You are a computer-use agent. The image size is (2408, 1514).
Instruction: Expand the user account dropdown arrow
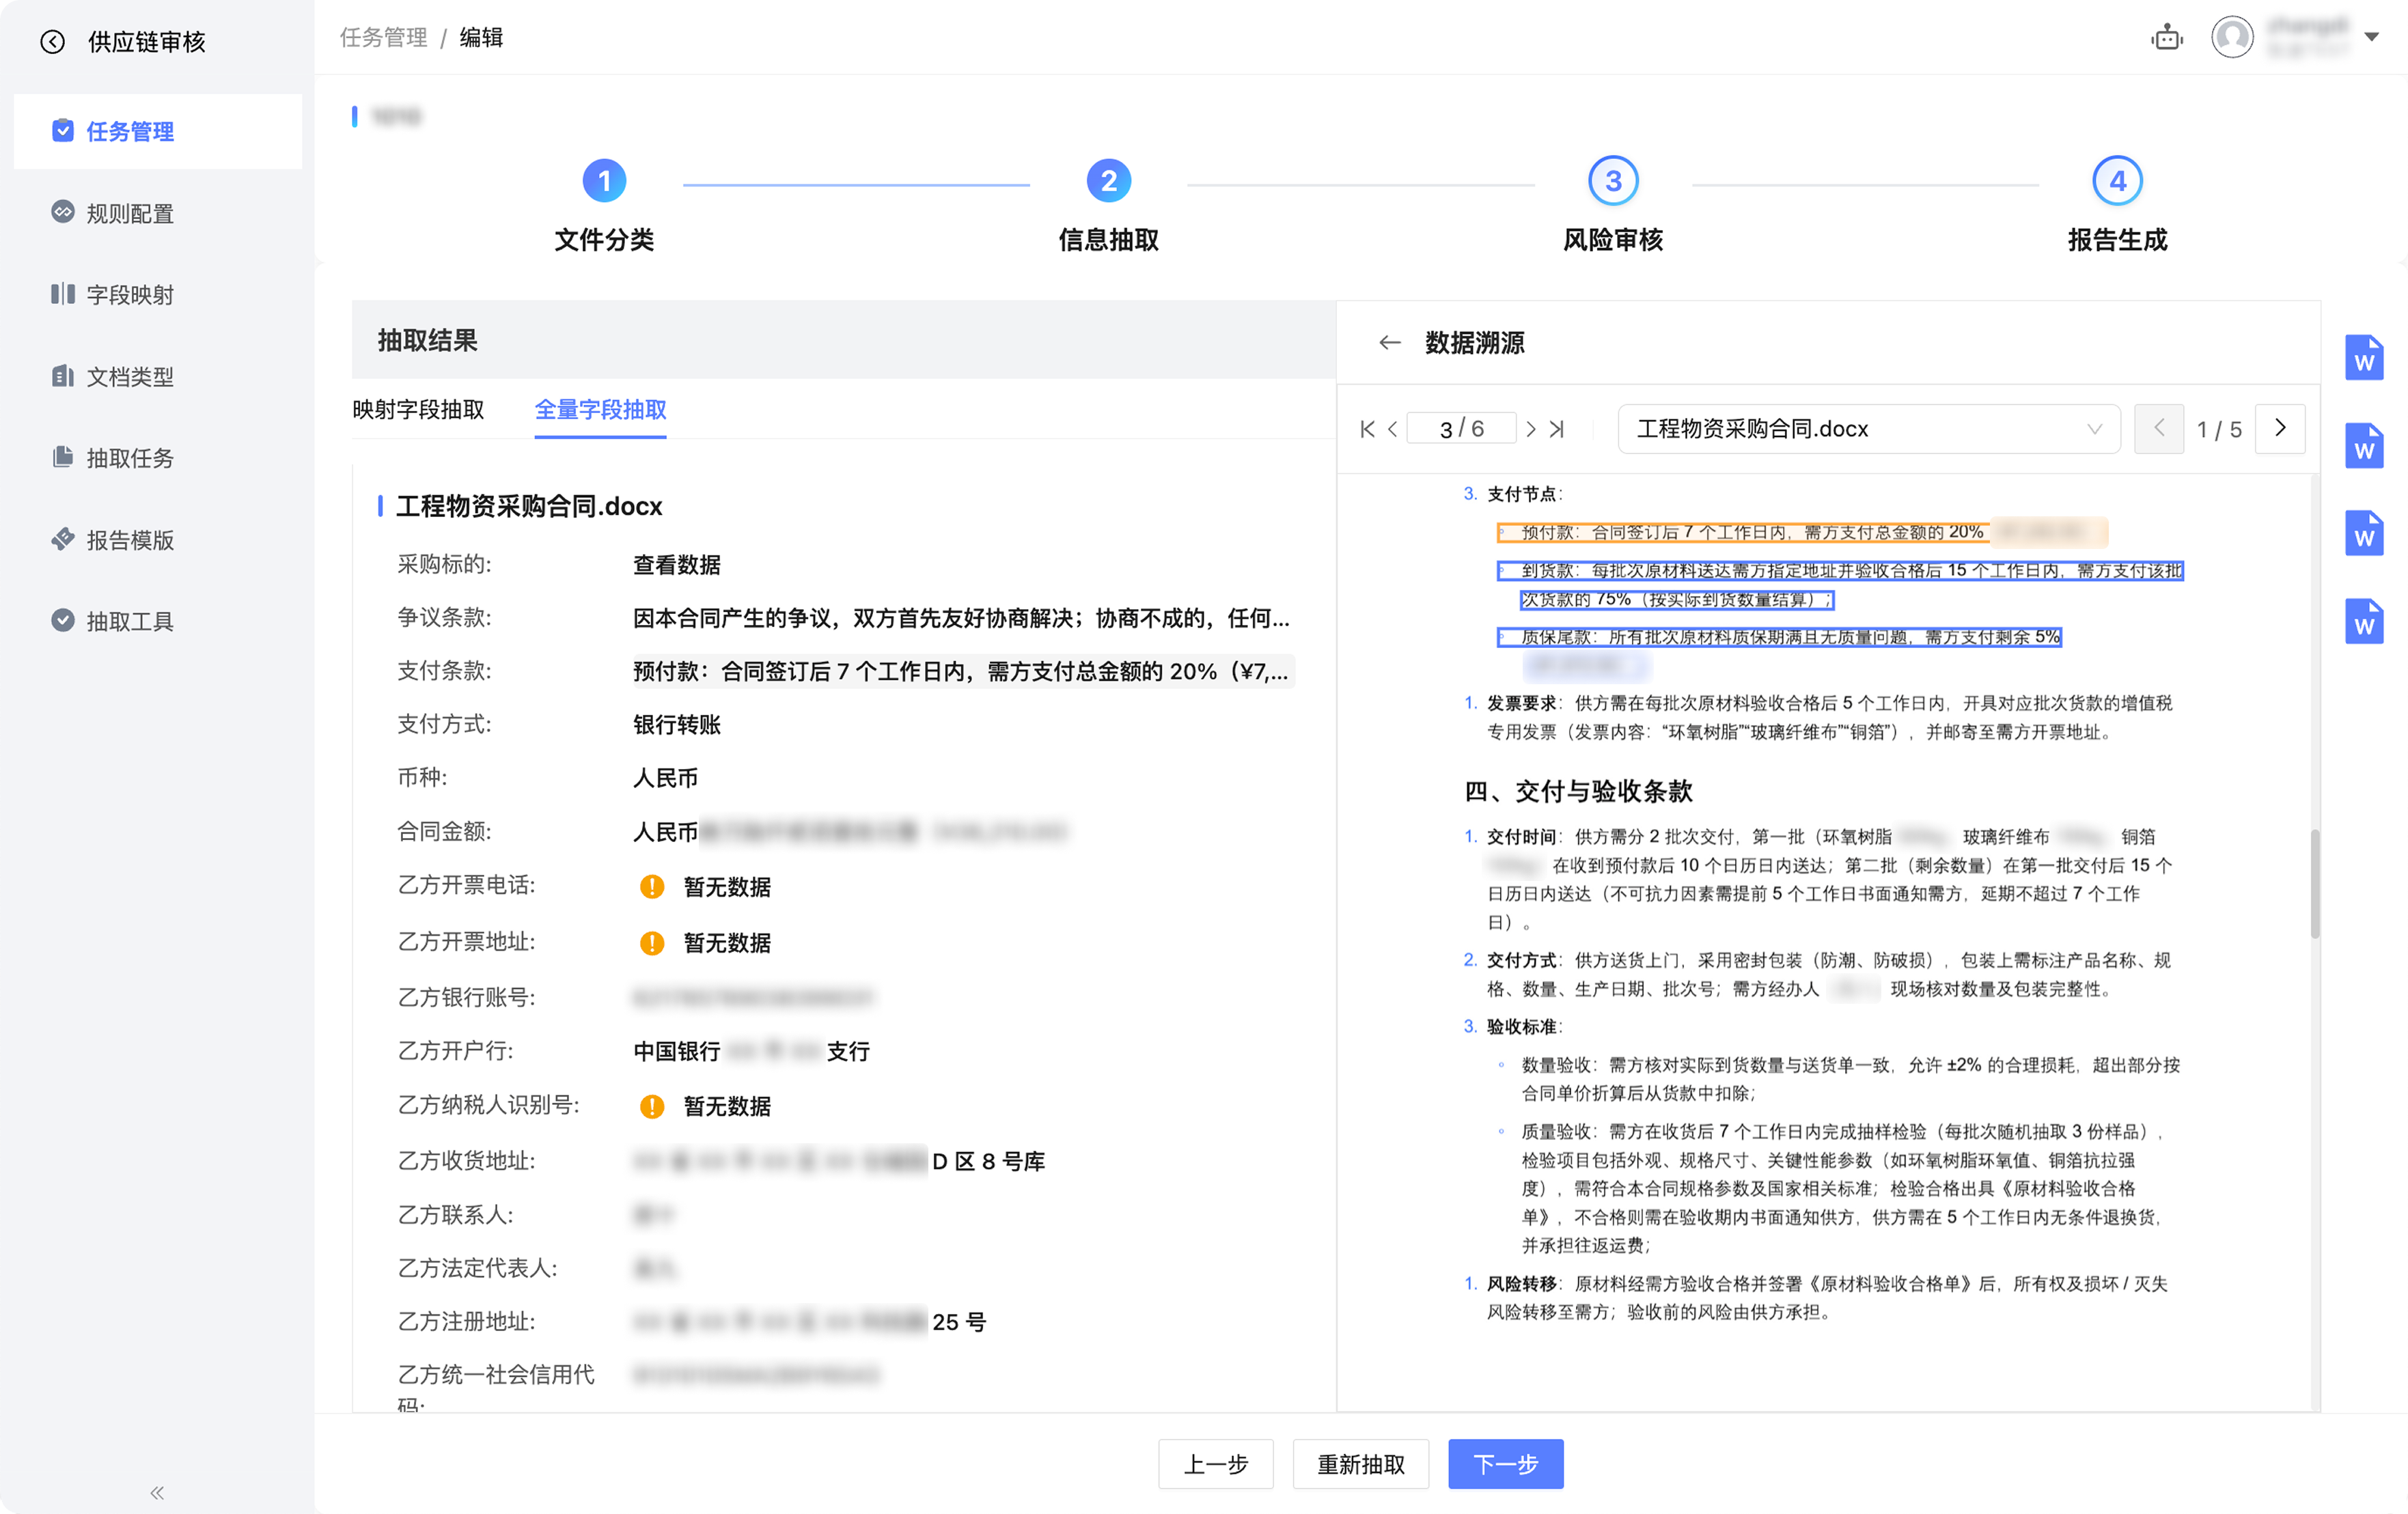tap(2371, 37)
